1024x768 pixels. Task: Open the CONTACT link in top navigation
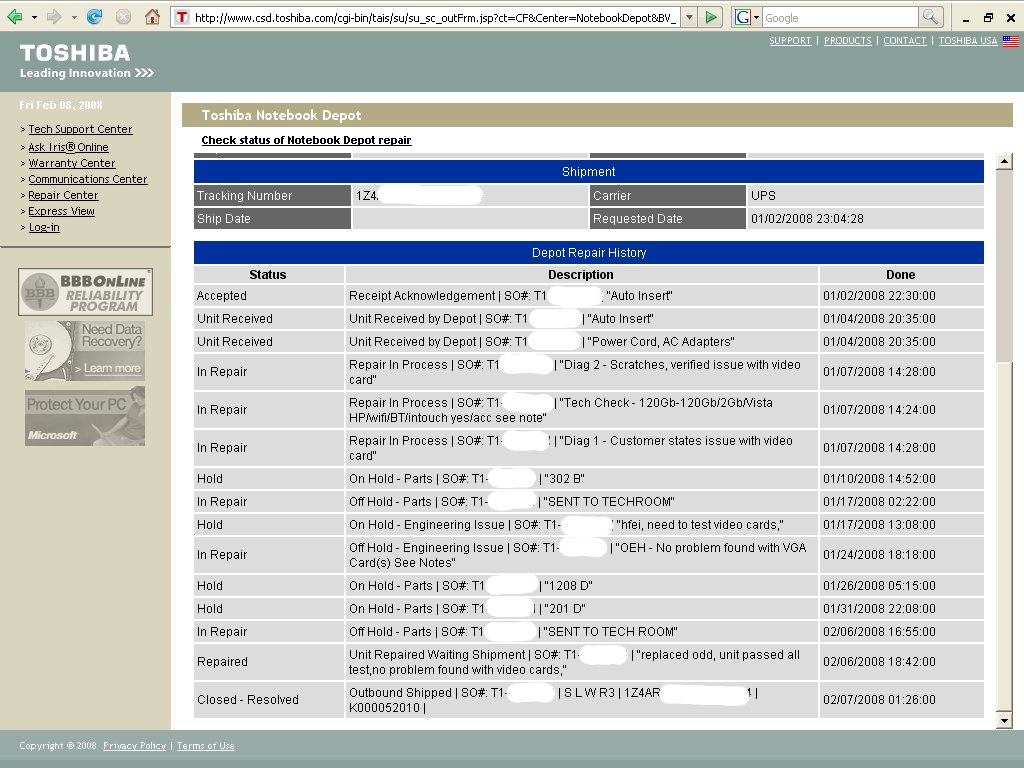click(904, 40)
